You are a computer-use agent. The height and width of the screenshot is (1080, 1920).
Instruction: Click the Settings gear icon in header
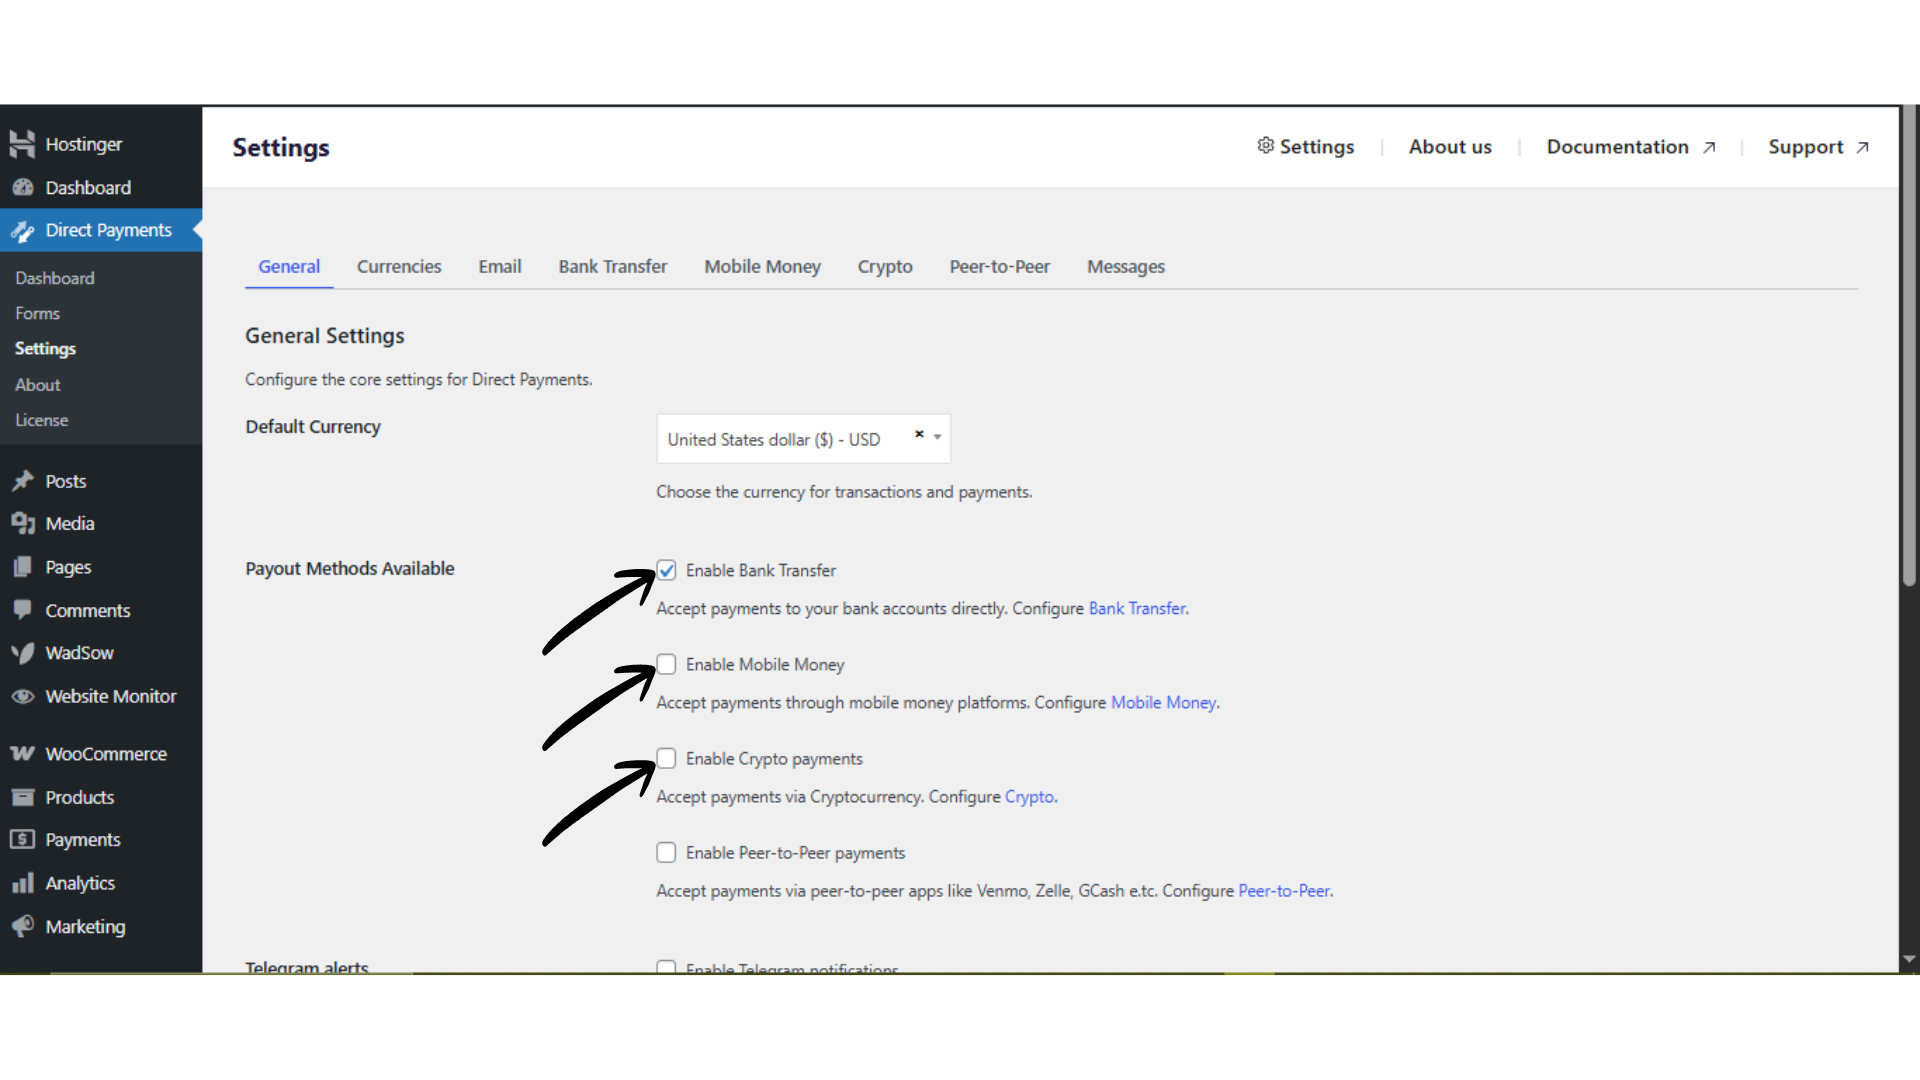tap(1265, 146)
